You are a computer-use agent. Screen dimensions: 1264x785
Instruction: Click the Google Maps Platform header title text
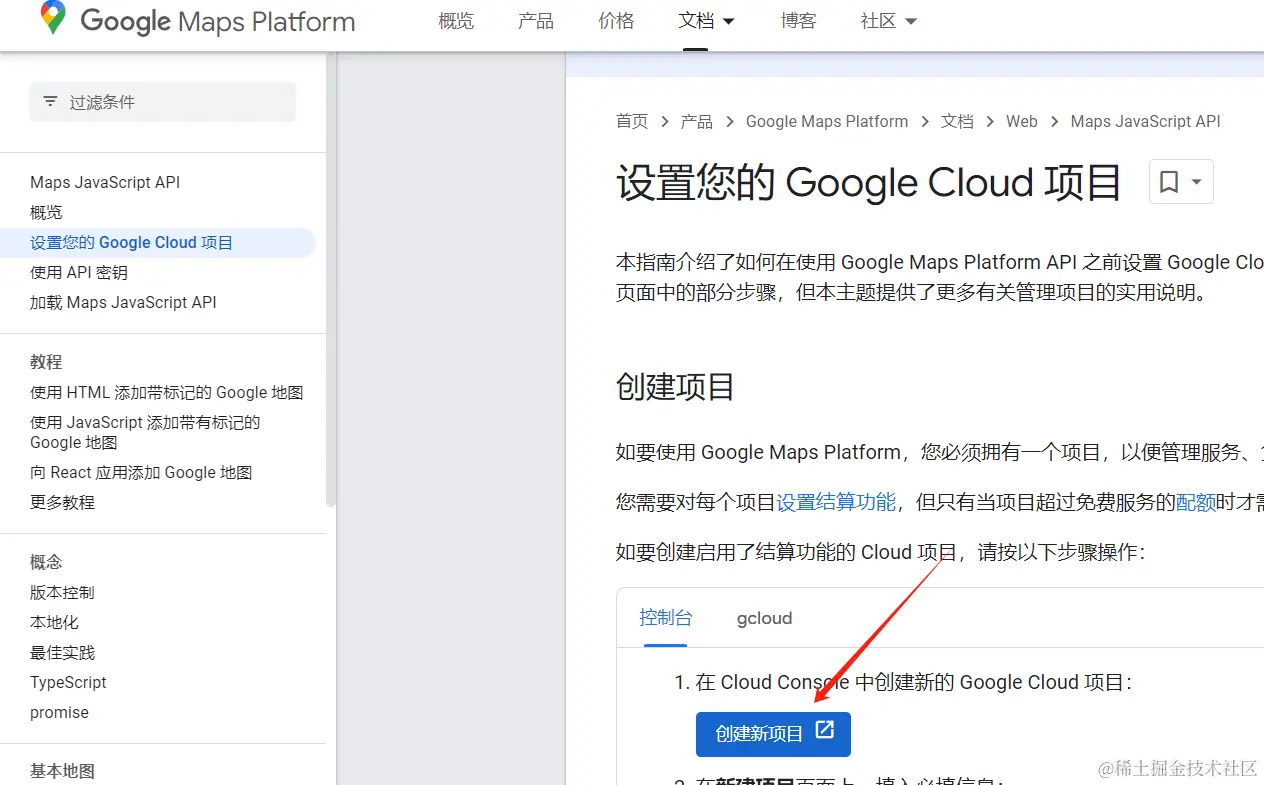tap(218, 21)
